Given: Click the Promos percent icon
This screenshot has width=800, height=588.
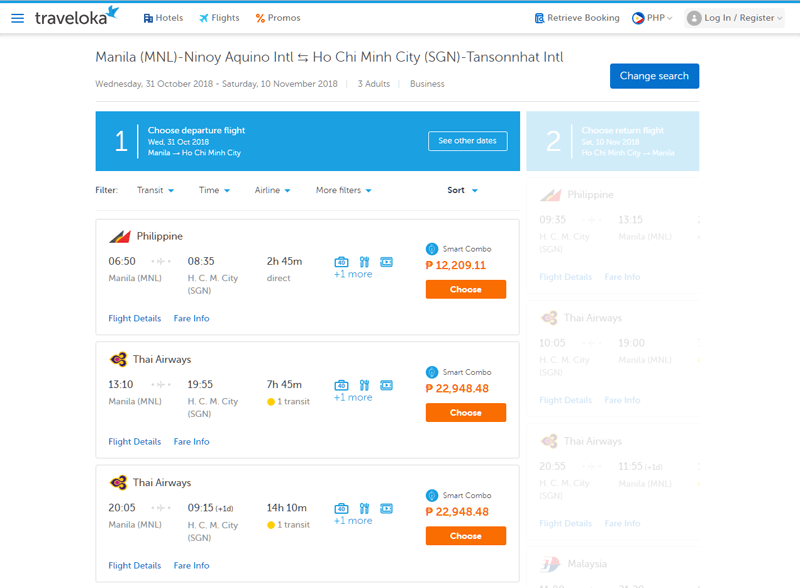Looking at the screenshot, I should click(260, 18).
